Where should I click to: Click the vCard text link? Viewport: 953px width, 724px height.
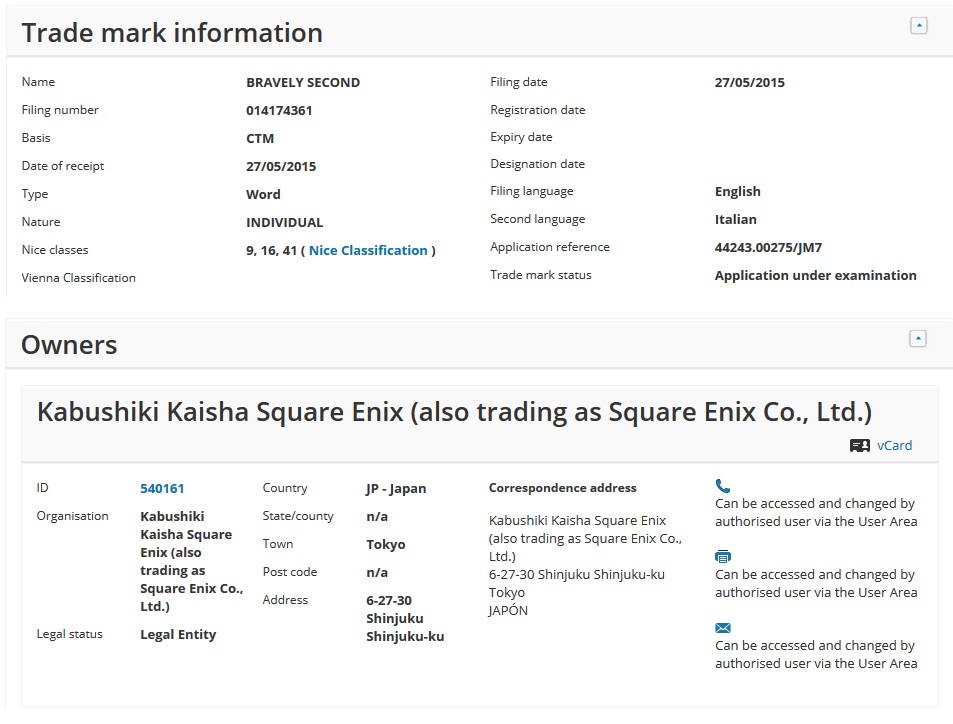[894, 446]
